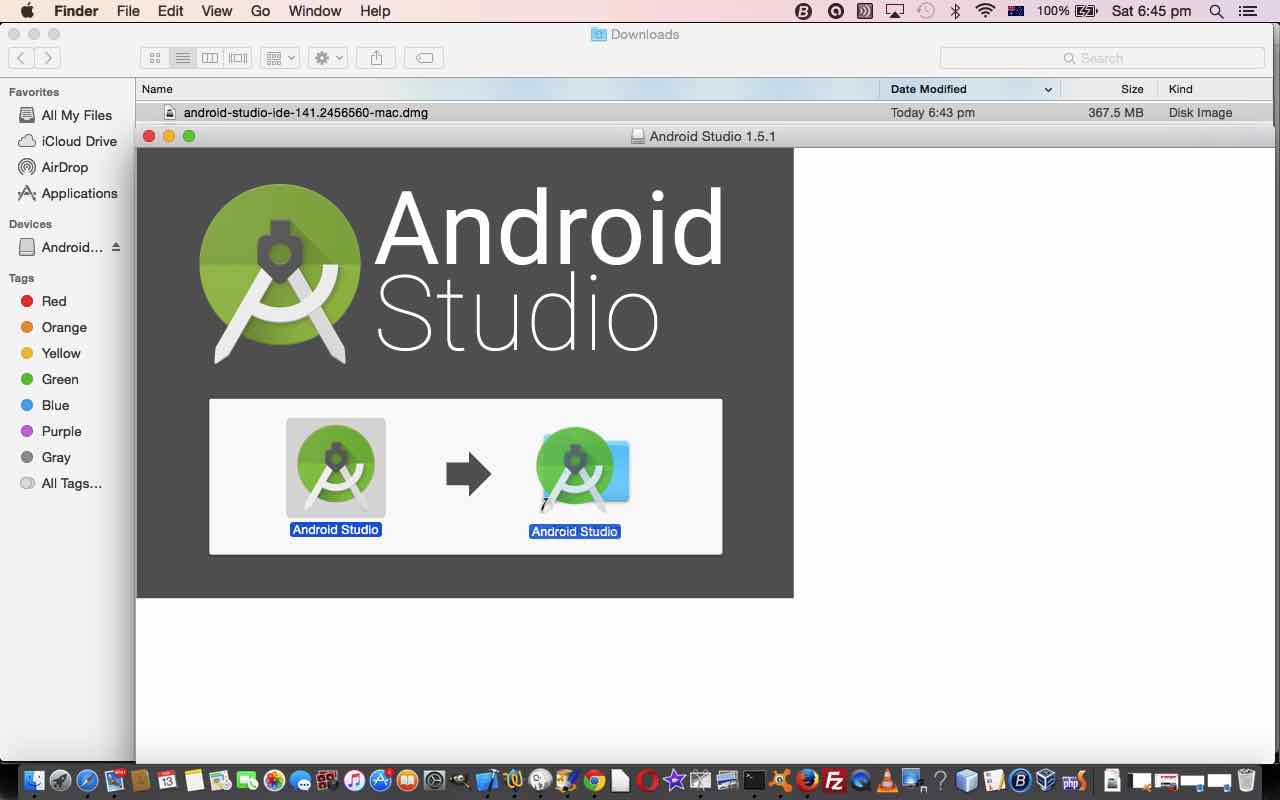Screen dimensions: 1280x800
Task: Open the Action gear menu in the Finder toolbar
Action: 329,58
